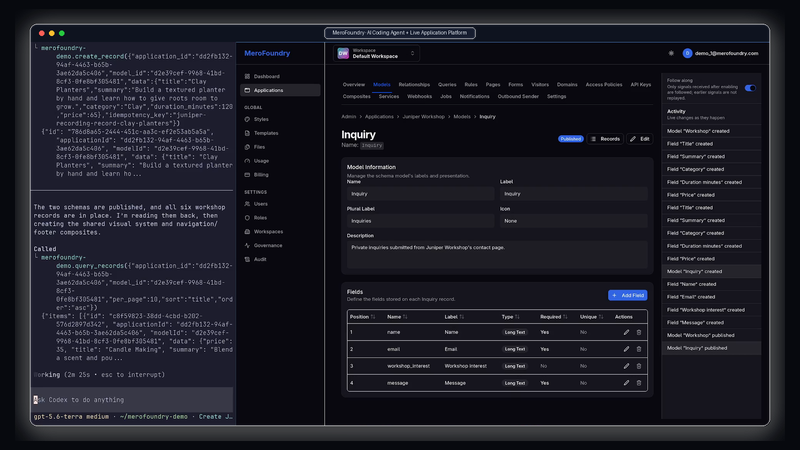
Task: Open the Pages tab
Action: pos(493,85)
